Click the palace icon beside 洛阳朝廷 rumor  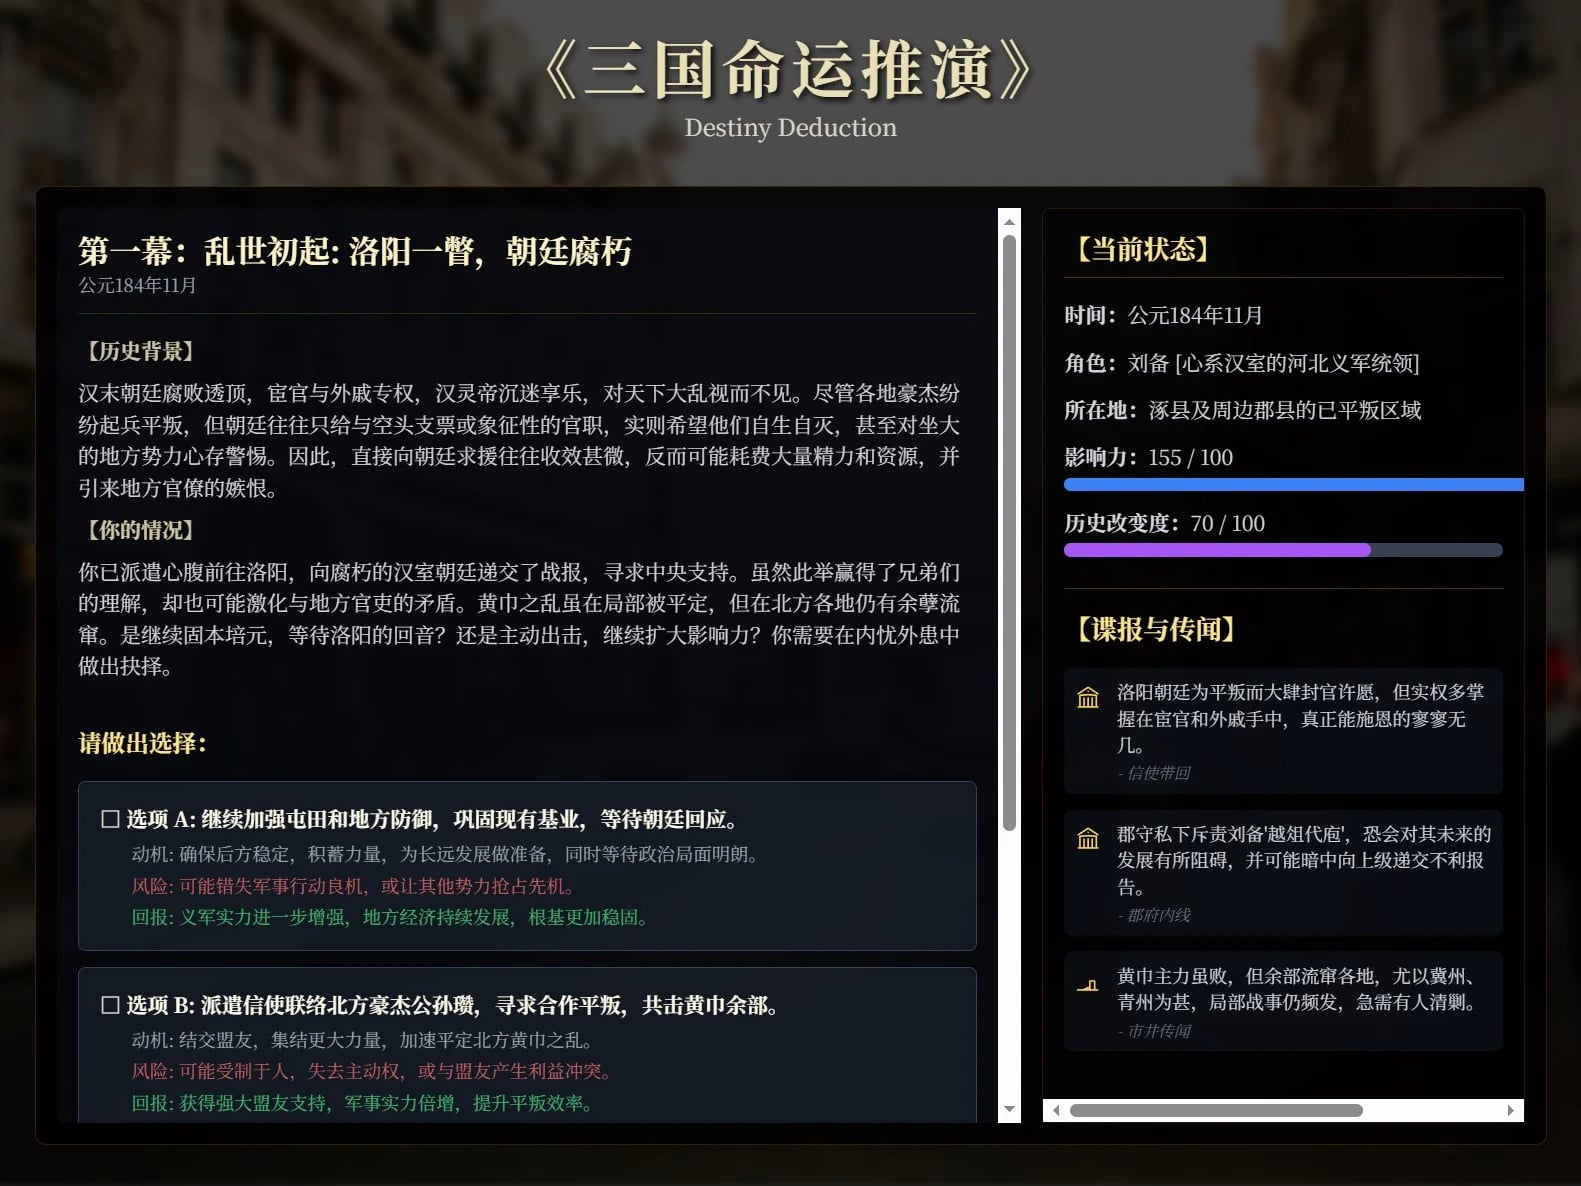pyautogui.click(x=1088, y=697)
